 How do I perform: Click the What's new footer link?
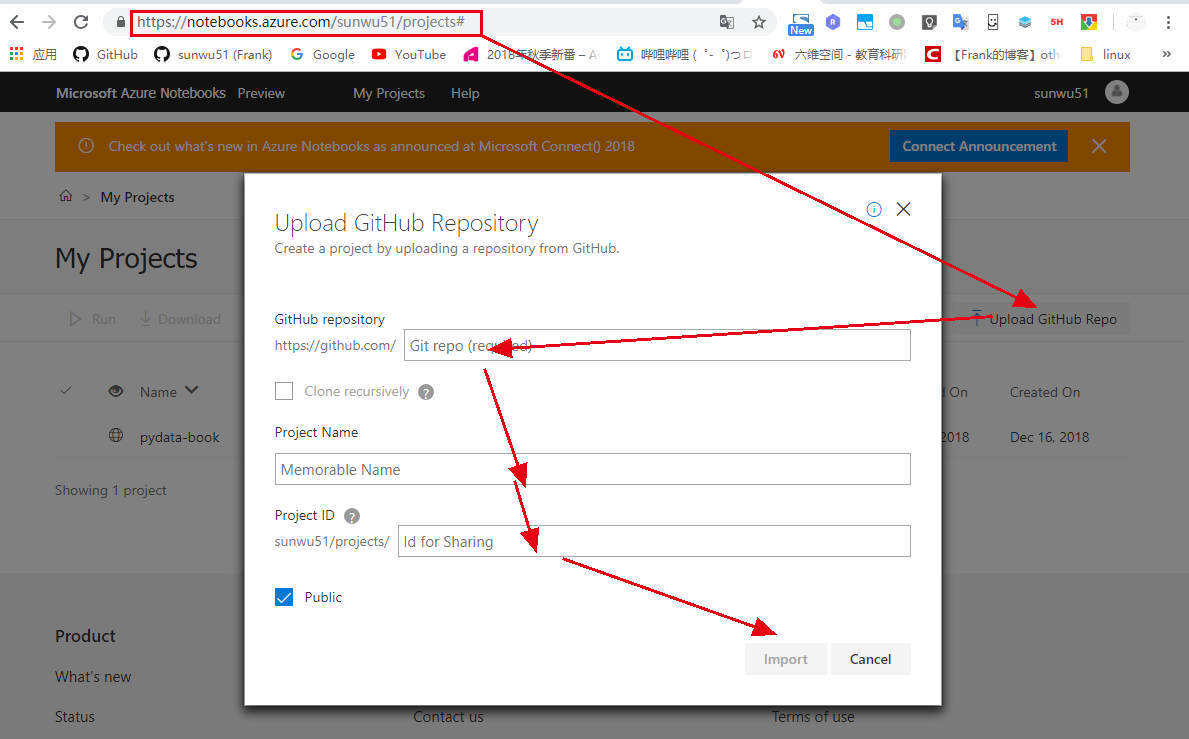(x=93, y=677)
